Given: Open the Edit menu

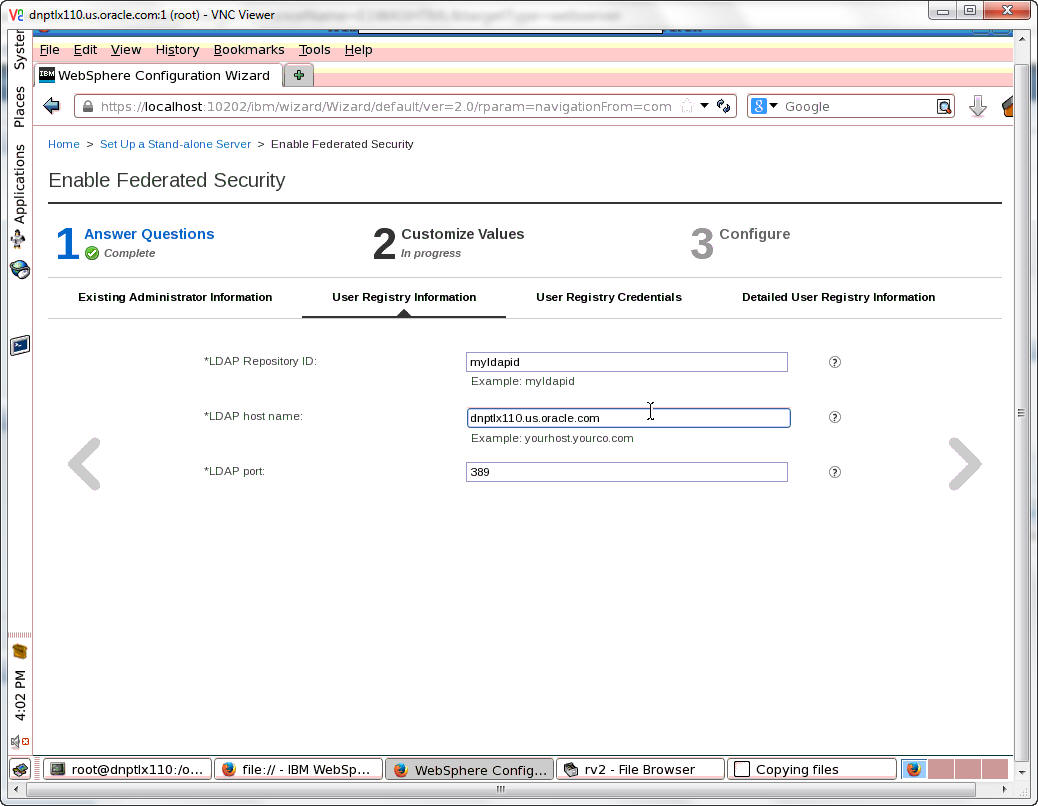Looking at the screenshot, I should coord(85,50).
